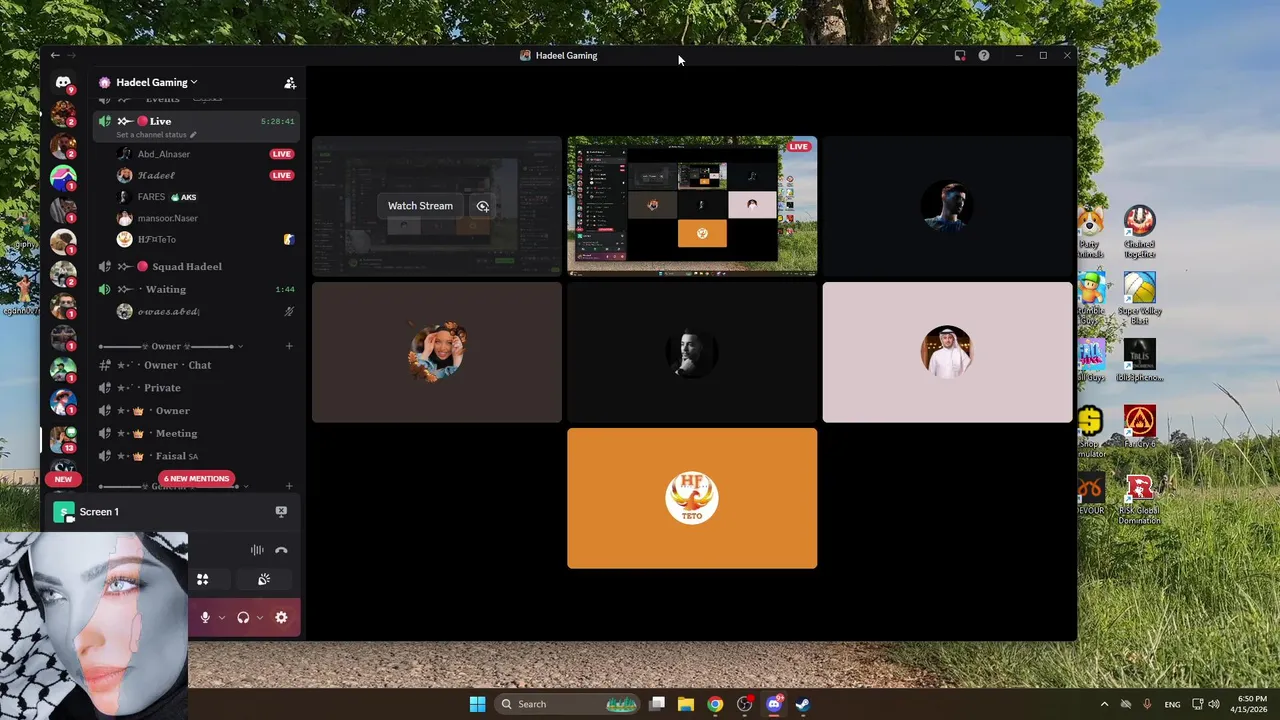Image resolution: width=1280 pixels, height=720 pixels.
Task: Open noise suppression waveform icon
Action: tap(257, 550)
